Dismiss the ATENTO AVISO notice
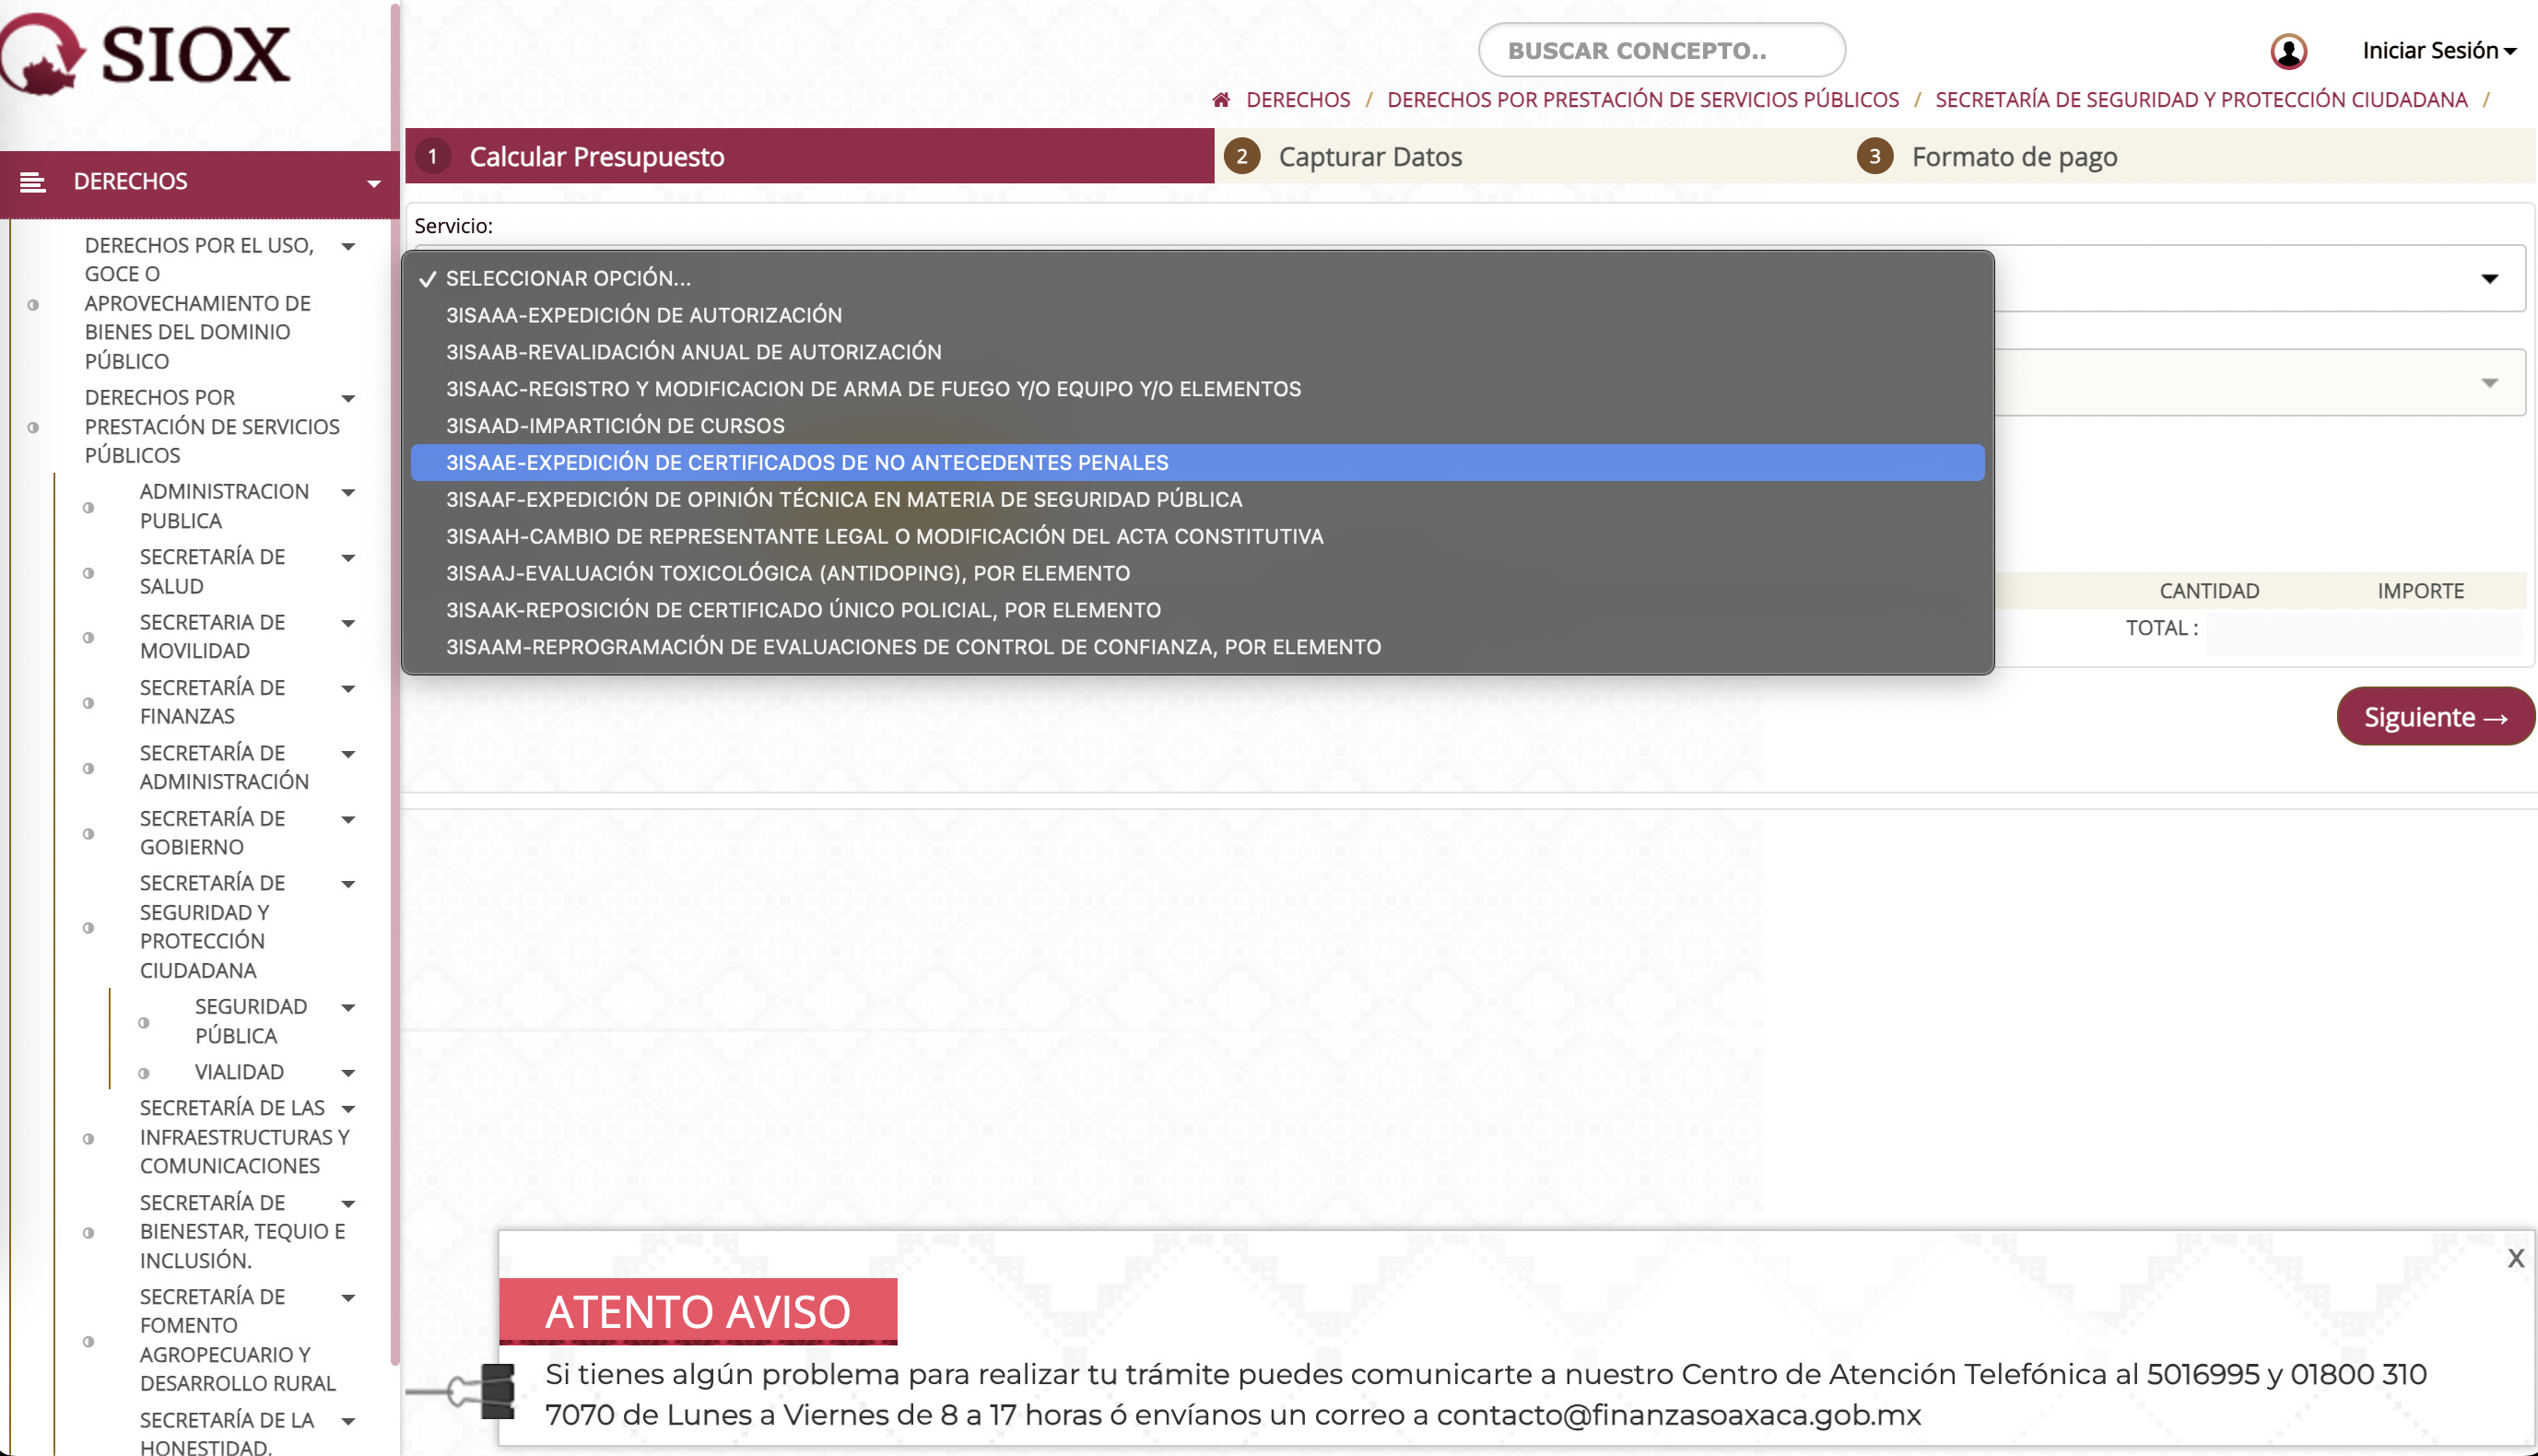The height and width of the screenshot is (1456, 2538). [2519, 1259]
